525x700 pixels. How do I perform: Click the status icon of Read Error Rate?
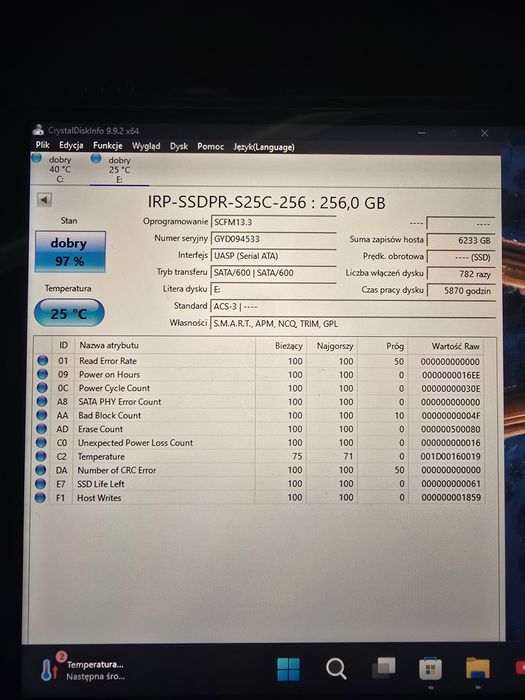[x=43, y=360]
